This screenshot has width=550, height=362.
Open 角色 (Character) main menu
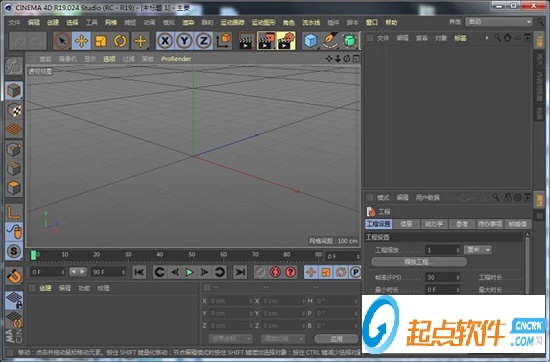289,22
